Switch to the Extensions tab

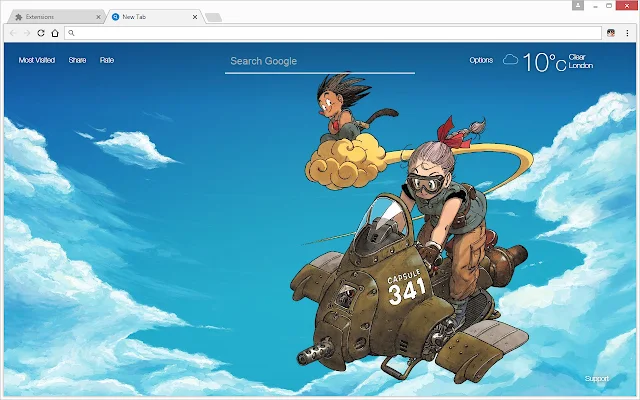click(57, 17)
